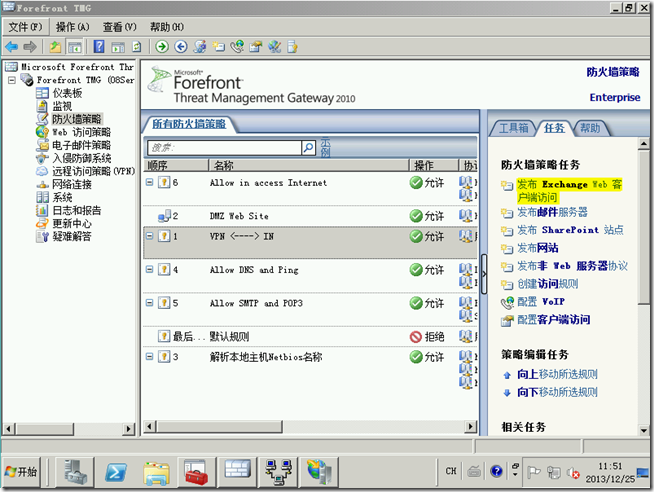Open the blue Help question-mark toolbar icon
The image size is (654, 492).
(99, 47)
